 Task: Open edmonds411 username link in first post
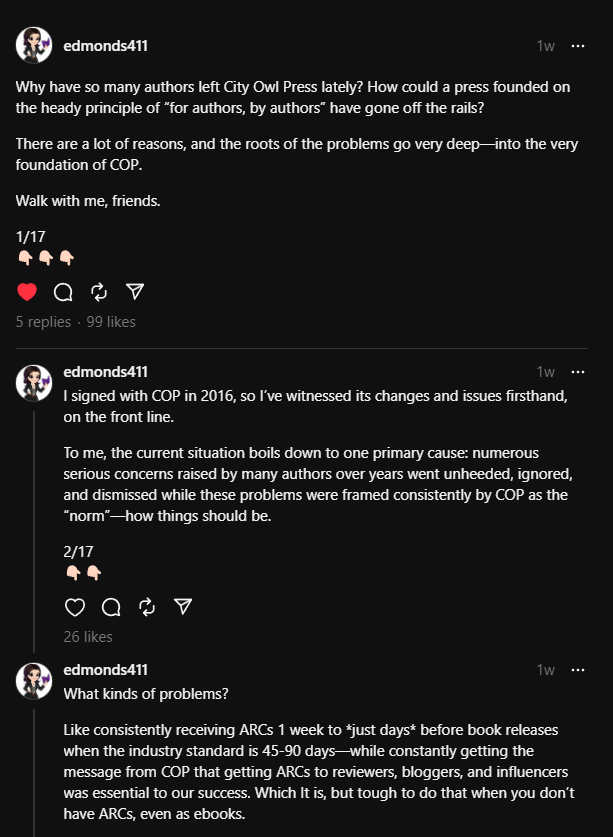(105, 46)
